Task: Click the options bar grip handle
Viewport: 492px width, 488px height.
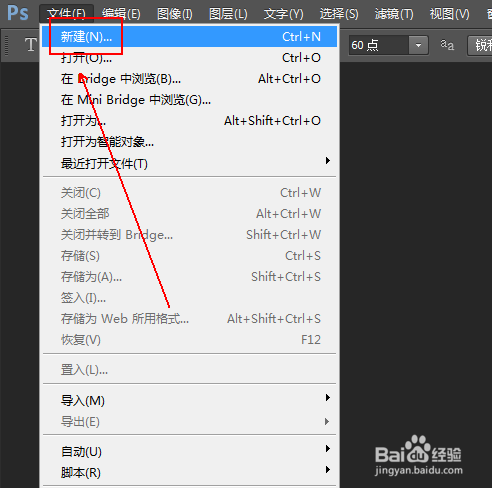Action: [x=6, y=45]
